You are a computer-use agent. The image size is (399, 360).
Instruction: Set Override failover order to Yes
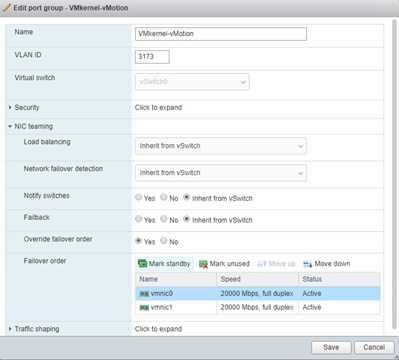[139, 240]
